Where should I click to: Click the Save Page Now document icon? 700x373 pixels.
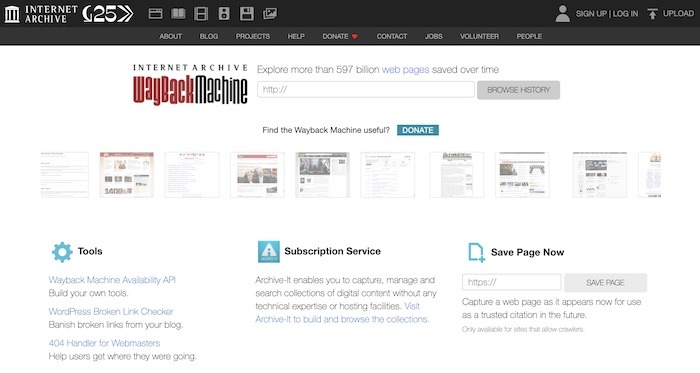[476, 252]
